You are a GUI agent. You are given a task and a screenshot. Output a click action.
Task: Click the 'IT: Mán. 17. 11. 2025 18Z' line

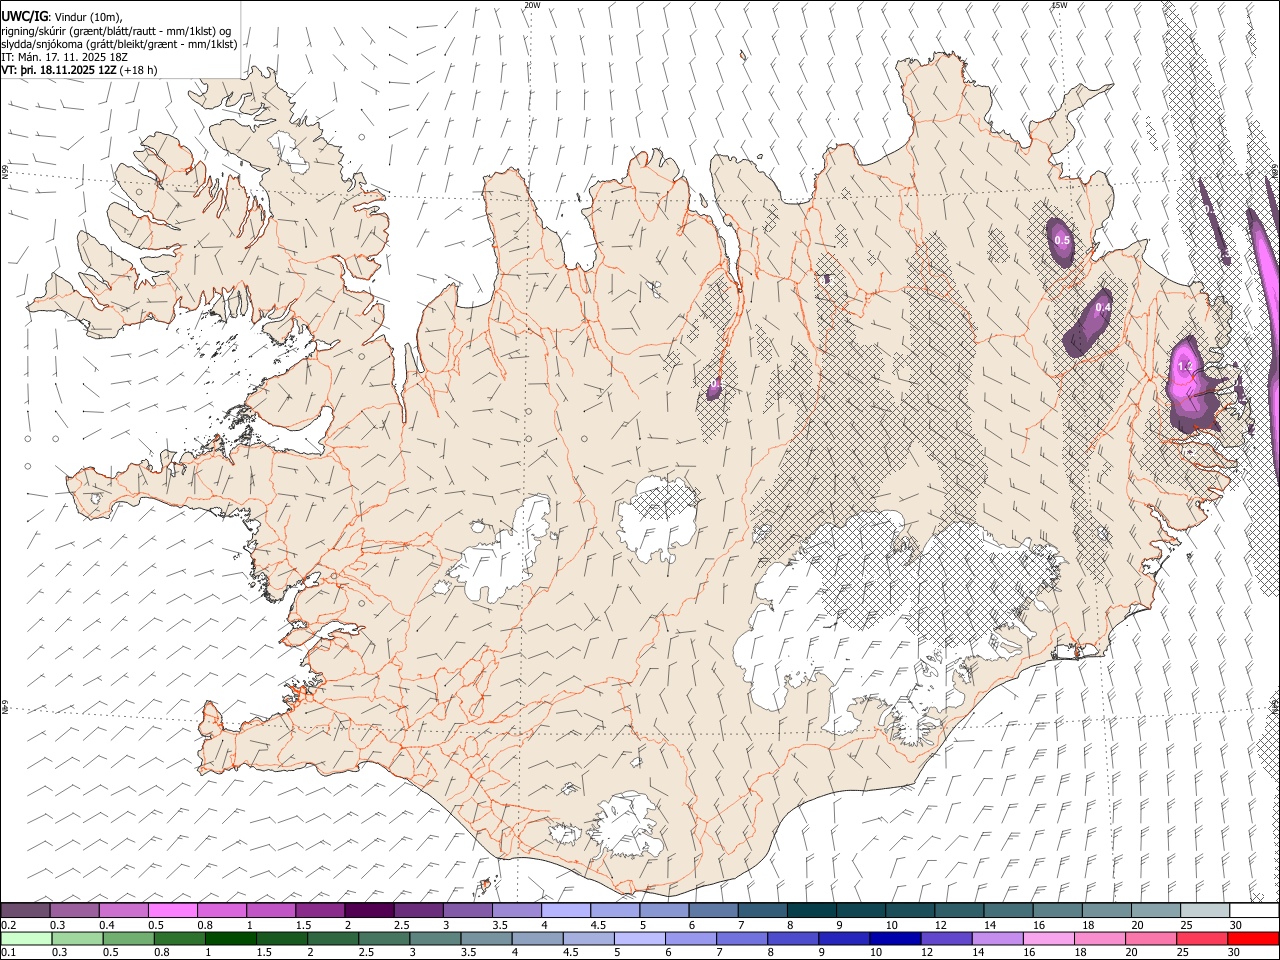(65, 57)
